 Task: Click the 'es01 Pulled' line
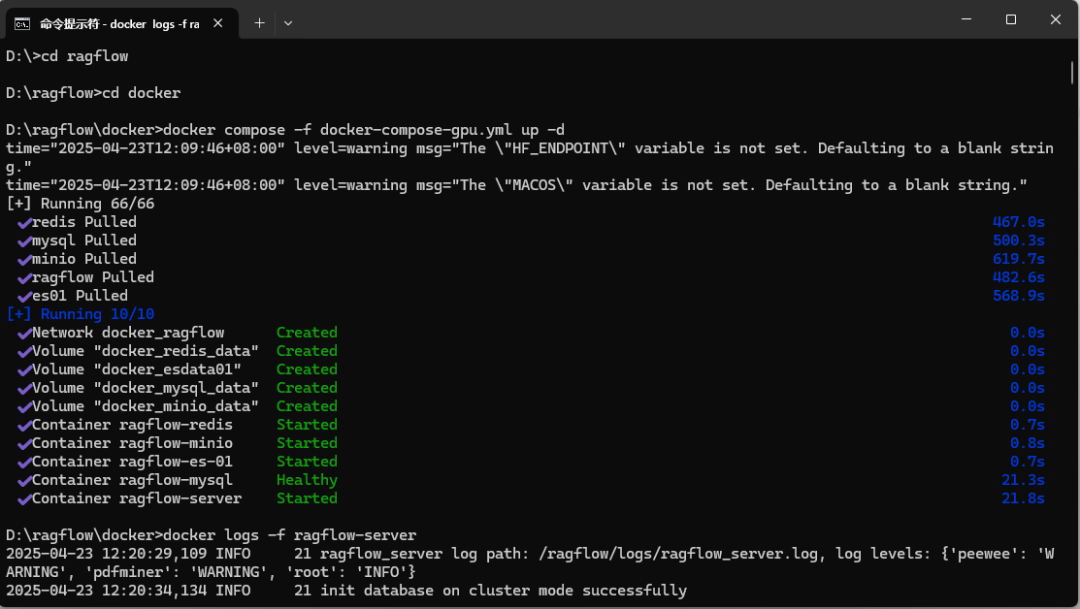tap(73, 296)
